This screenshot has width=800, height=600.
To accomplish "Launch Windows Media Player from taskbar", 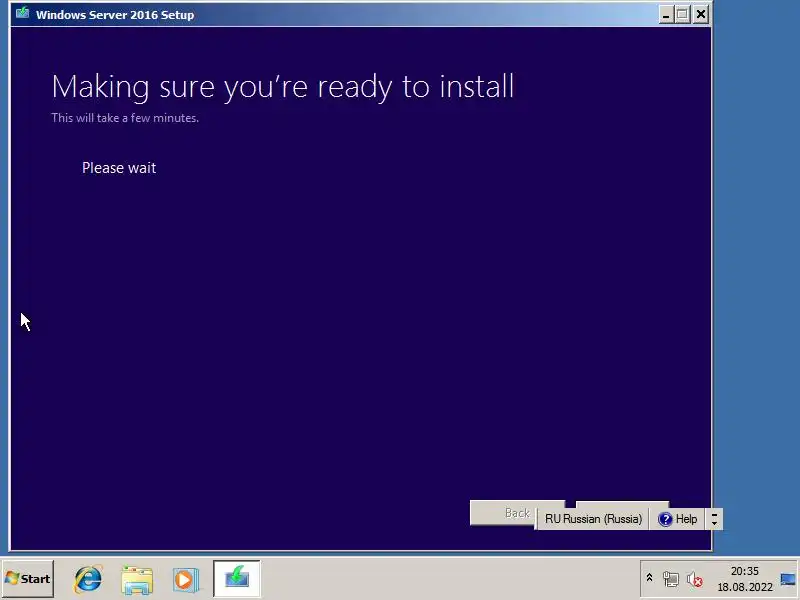I will pyautogui.click(x=185, y=580).
